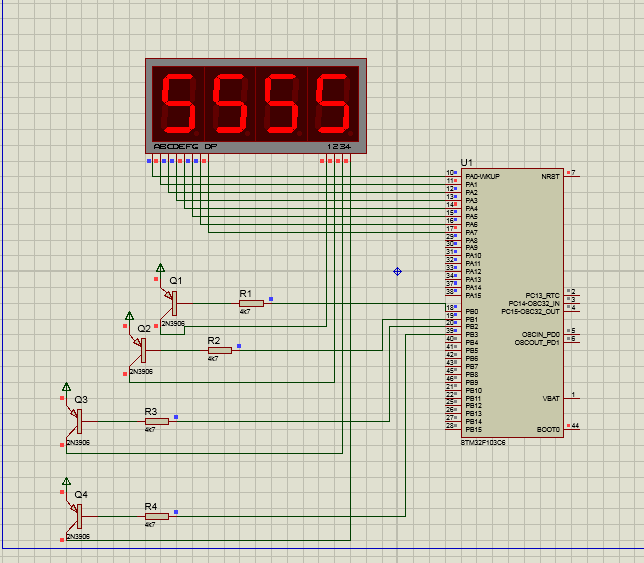Click the Q3 reference label
644x563 pixels.
tap(81, 400)
